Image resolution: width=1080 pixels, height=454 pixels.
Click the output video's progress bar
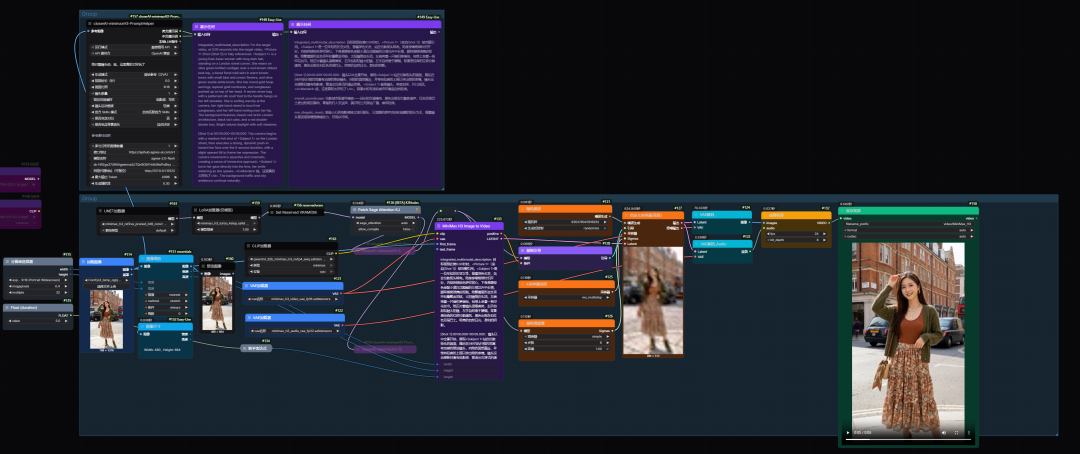tap(908, 439)
